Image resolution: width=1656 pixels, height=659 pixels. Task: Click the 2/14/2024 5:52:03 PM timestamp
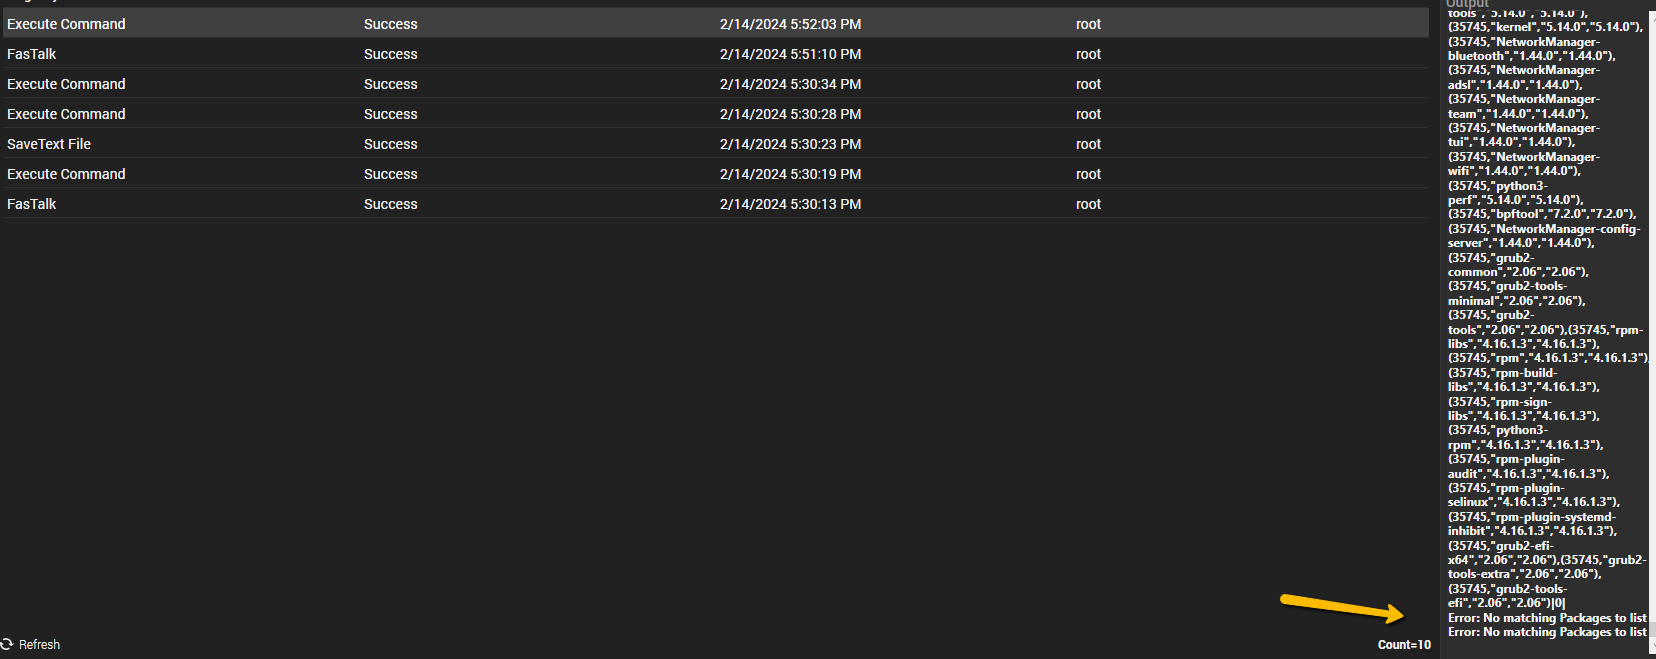(x=790, y=24)
